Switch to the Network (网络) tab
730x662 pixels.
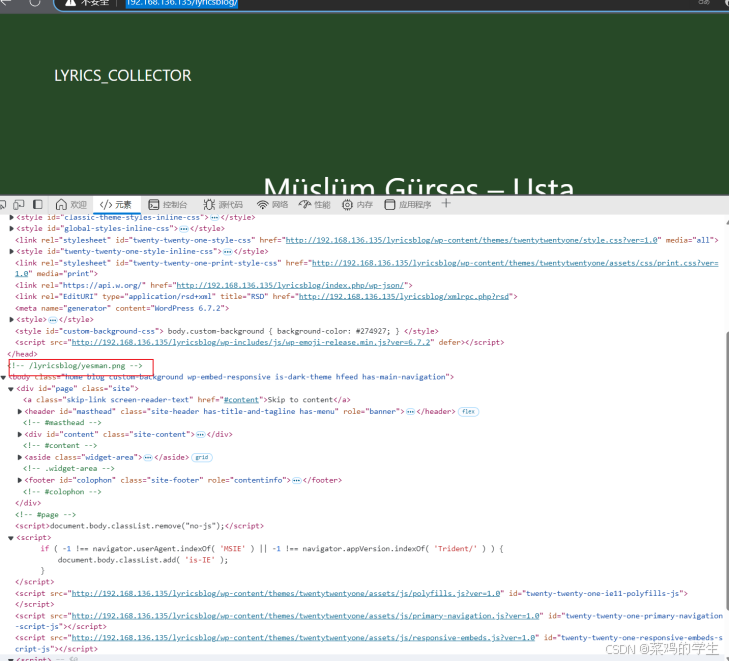(x=272, y=204)
